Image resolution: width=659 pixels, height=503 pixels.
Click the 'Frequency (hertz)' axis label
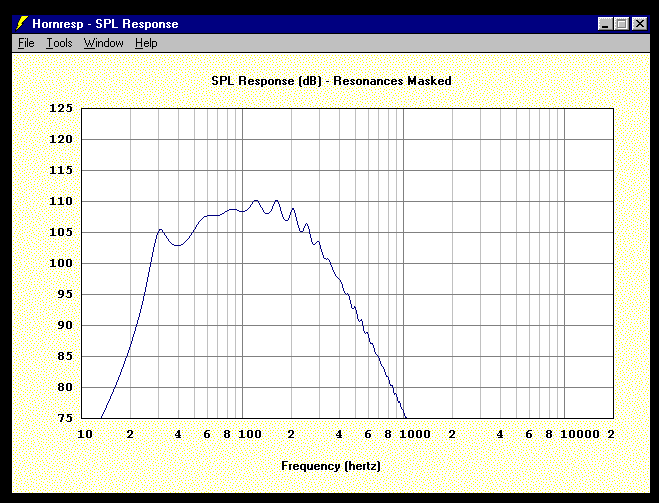pos(331,466)
